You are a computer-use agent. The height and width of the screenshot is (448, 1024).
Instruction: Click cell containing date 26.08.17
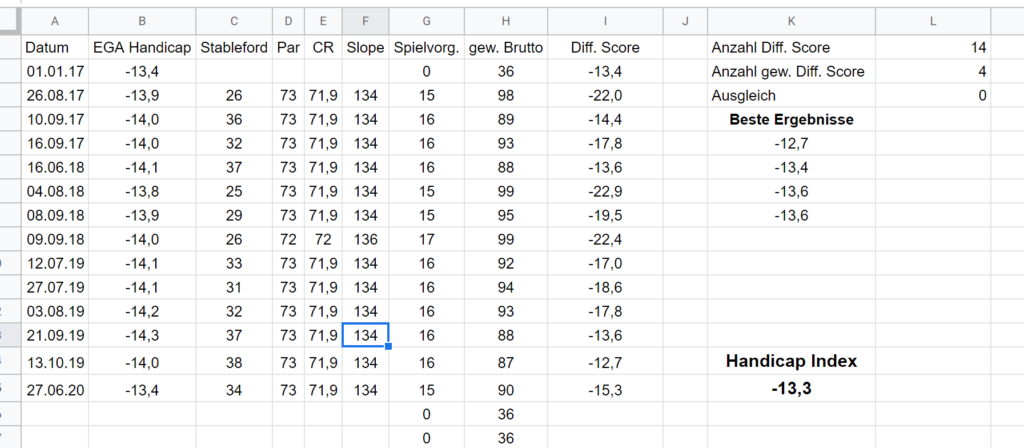click(55, 95)
